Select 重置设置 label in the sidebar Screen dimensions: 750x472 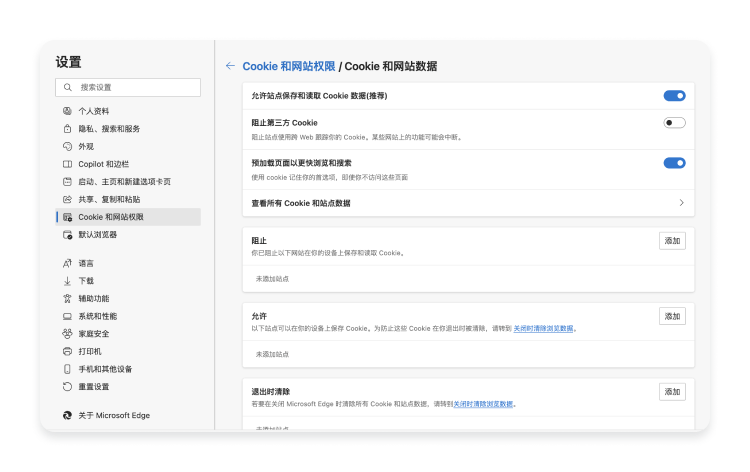(94, 386)
